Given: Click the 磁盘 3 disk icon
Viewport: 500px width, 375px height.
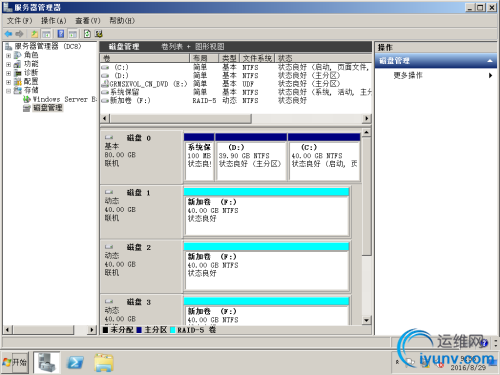Looking at the screenshot, I should pyautogui.click(x=109, y=302).
